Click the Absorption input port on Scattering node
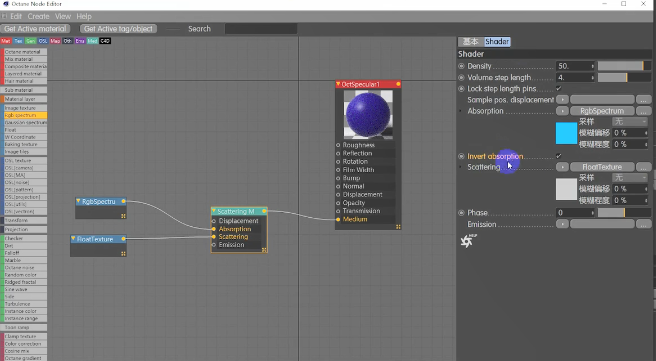This screenshot has height=361, width=656. point(214,229)
